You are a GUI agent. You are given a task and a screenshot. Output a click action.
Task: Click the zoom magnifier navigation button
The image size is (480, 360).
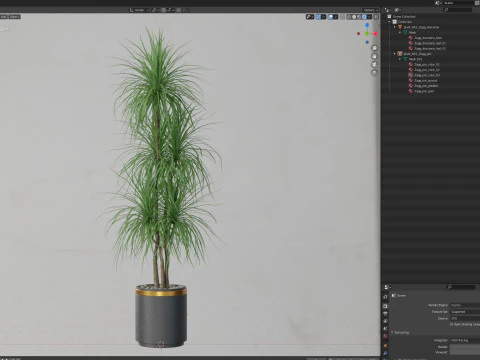pos(374,48)
